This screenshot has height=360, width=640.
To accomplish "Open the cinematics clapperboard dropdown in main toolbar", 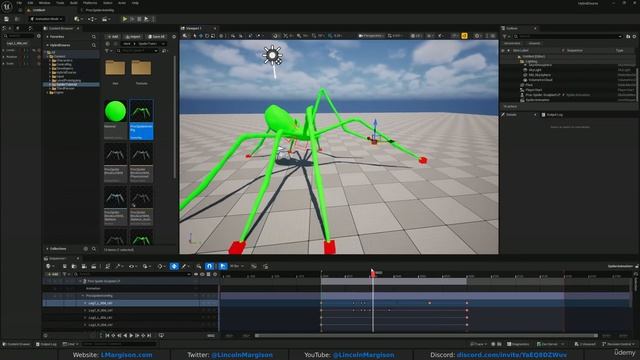I will (x=105, y=19).
